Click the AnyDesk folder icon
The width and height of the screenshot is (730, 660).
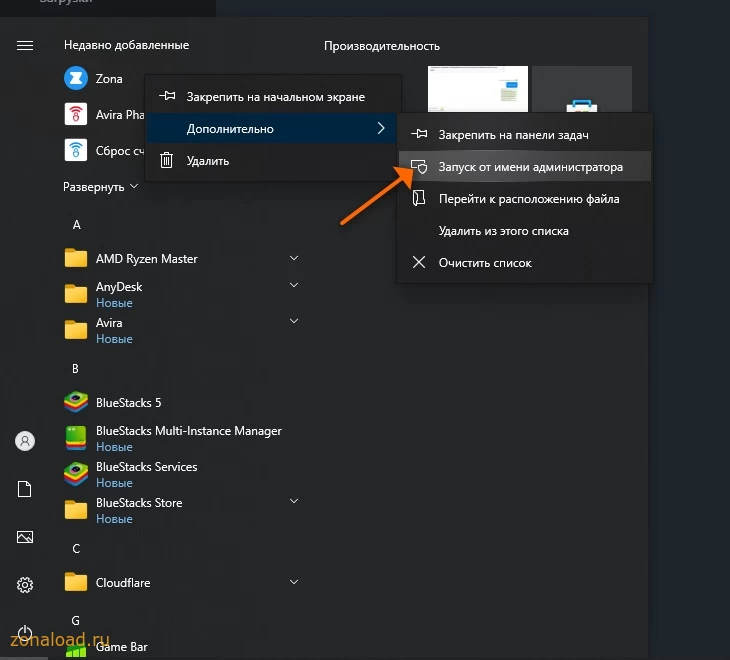76,294
